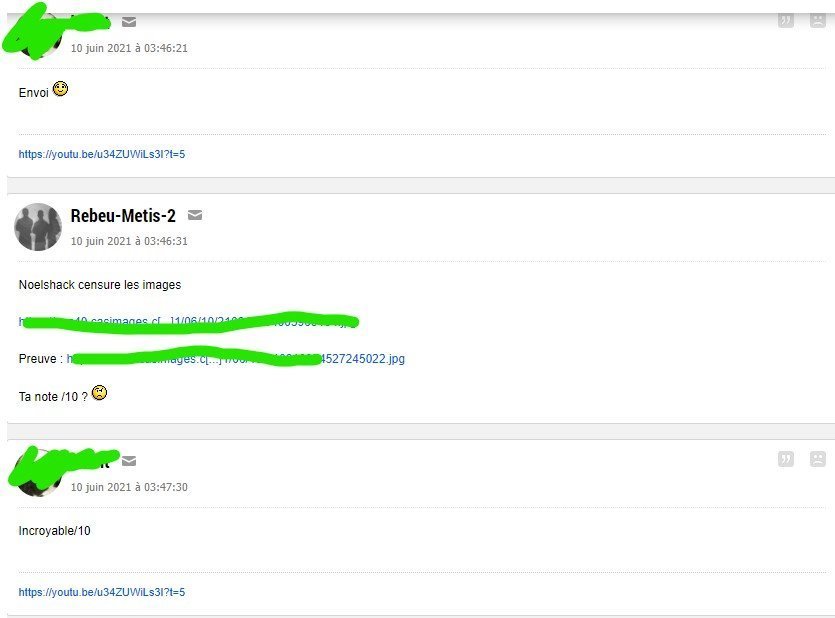Click timestamp 10 juin 2021 à 03:46:21
This screenshot has height=618, width=835.
(129, 48)
